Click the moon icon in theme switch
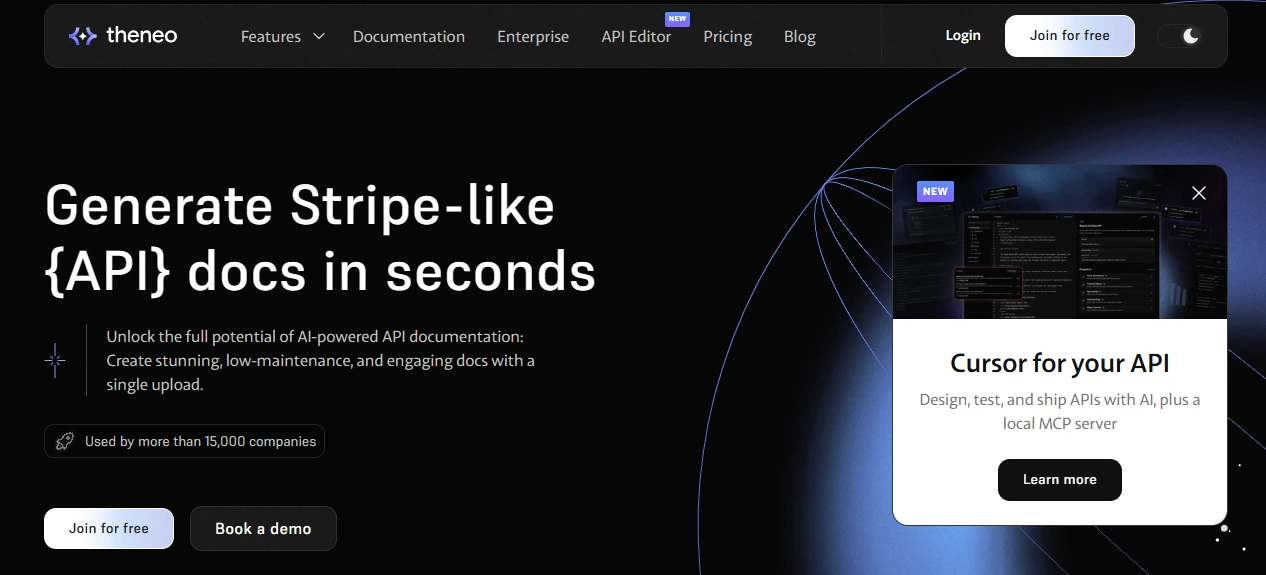1266x575 pixels. click(x=1190, y=36)
